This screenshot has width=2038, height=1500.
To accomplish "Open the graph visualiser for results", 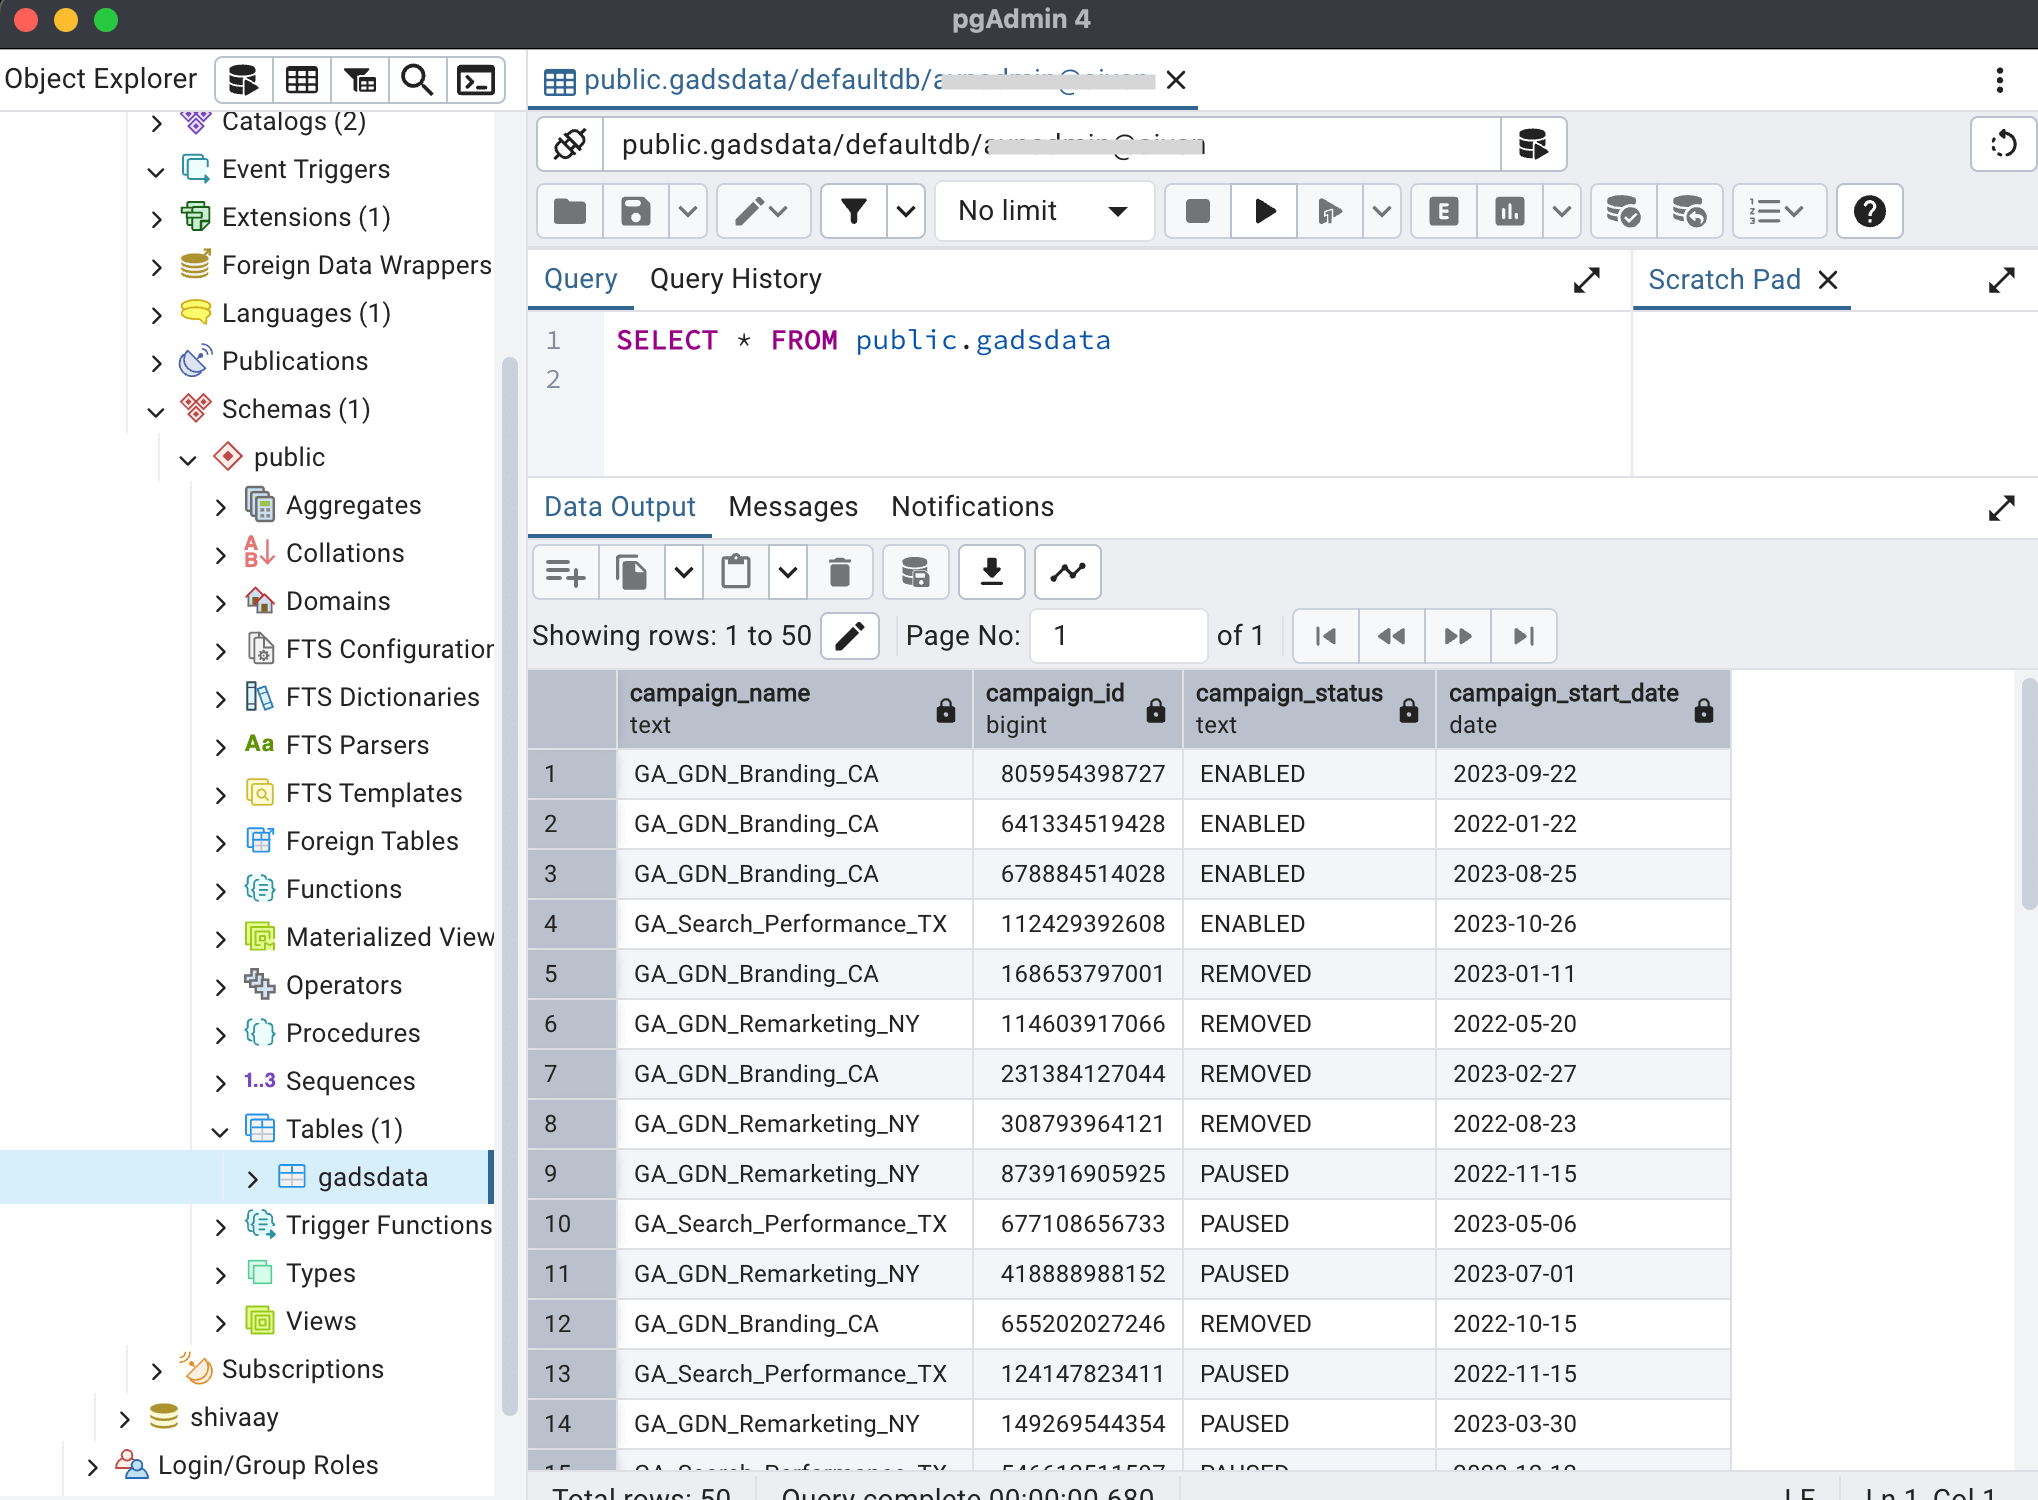I will [x=1067, y=572].
